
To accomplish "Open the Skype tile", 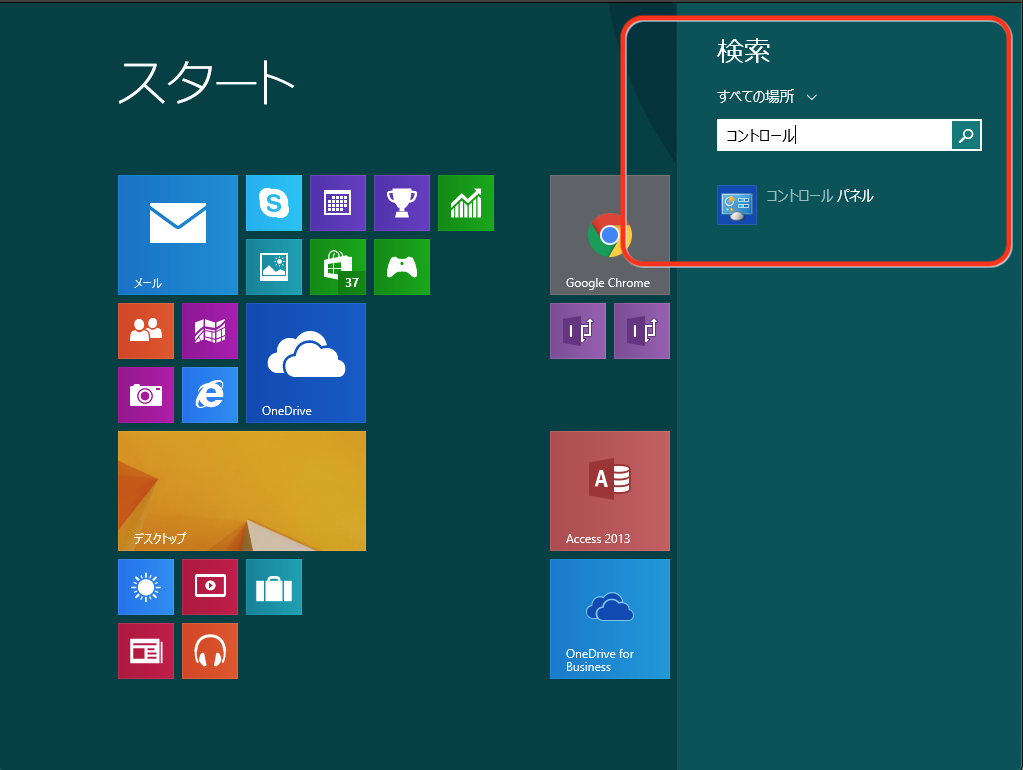I will pos(274,203).
